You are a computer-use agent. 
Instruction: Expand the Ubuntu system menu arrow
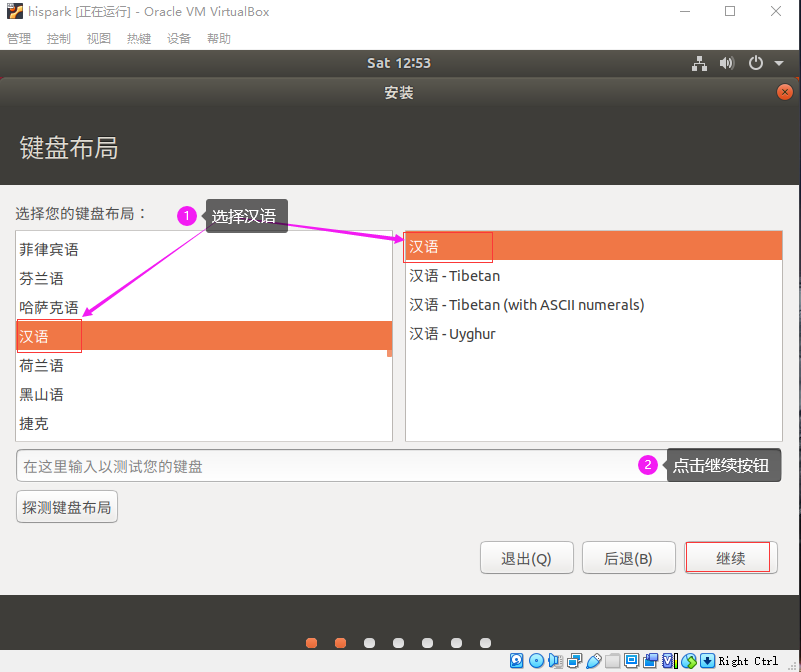click(779, 63)
